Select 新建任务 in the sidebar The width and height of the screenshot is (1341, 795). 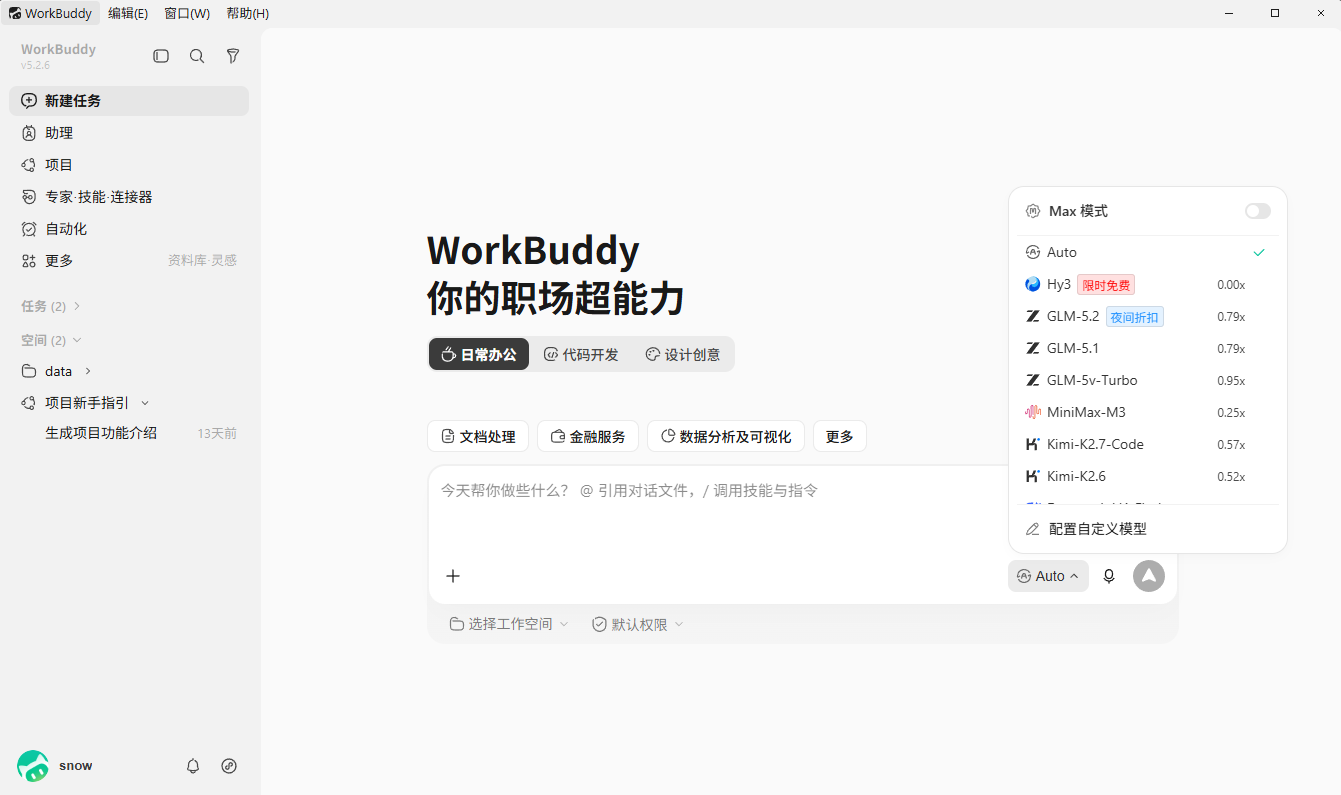click(130, 101)
